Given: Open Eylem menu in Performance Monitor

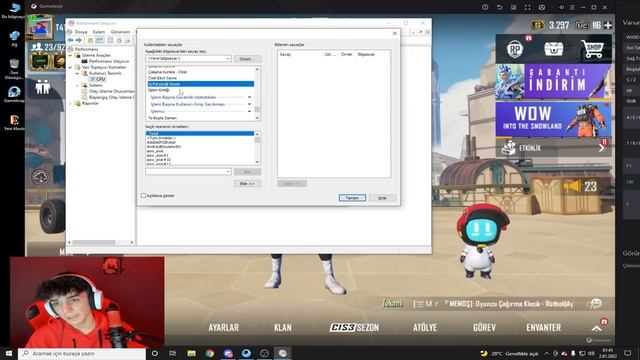Looking at the screenshot, I should tap(99, 32).
